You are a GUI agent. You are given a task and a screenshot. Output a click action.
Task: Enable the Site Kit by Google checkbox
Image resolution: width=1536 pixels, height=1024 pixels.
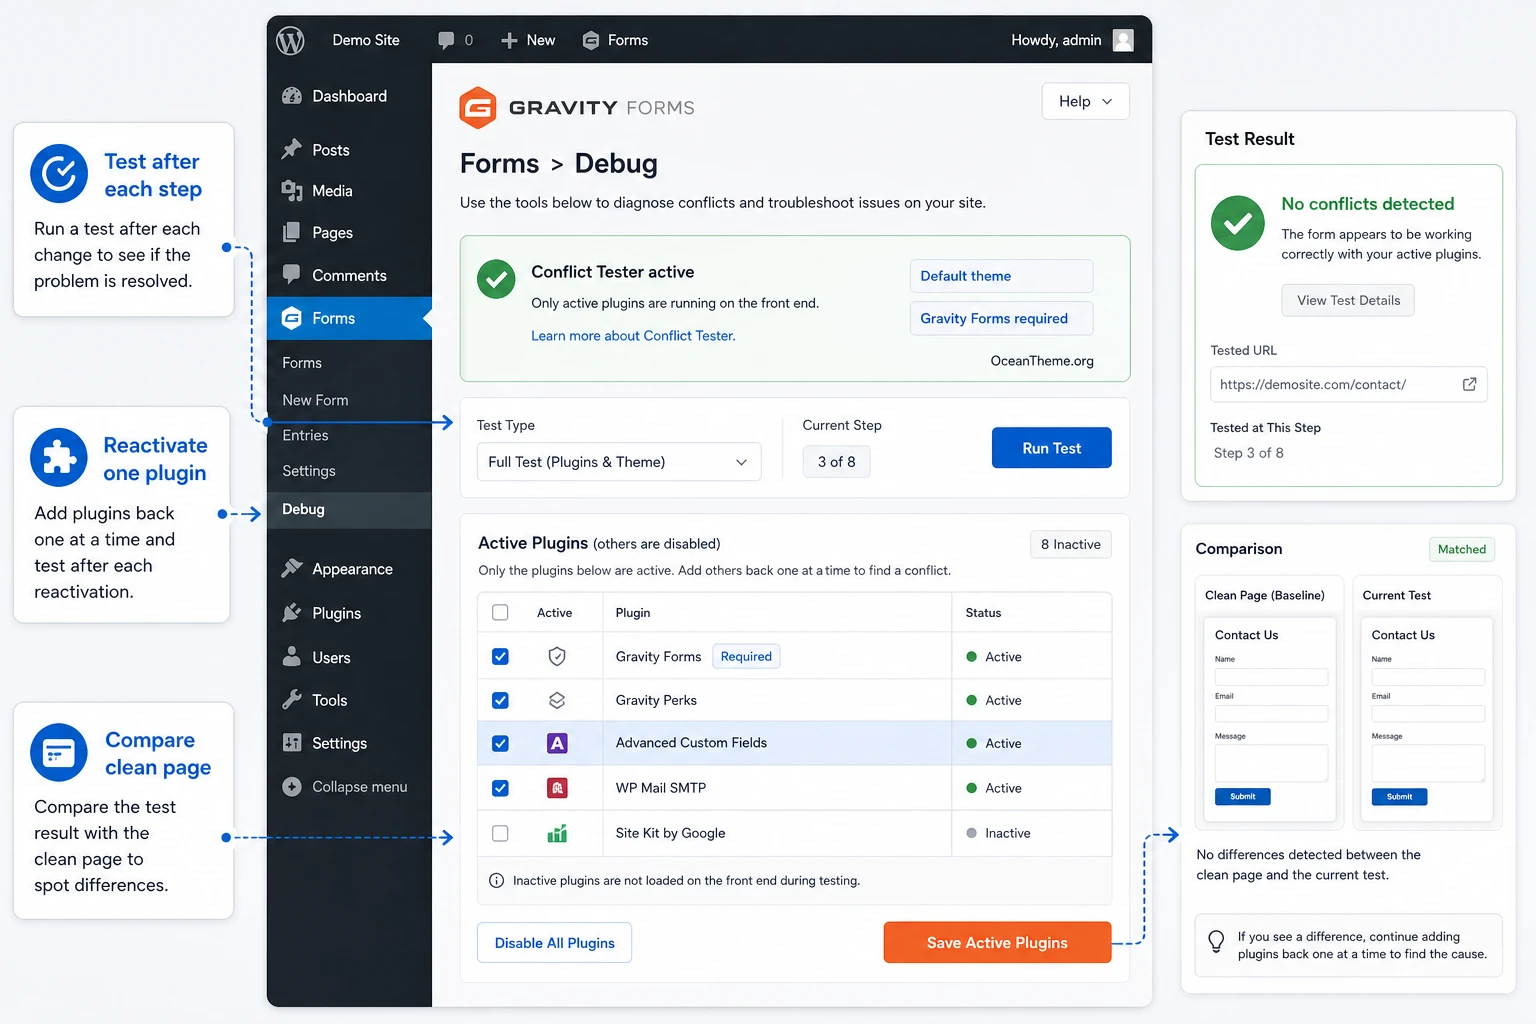pyautogui.click(x=500, y=833)
